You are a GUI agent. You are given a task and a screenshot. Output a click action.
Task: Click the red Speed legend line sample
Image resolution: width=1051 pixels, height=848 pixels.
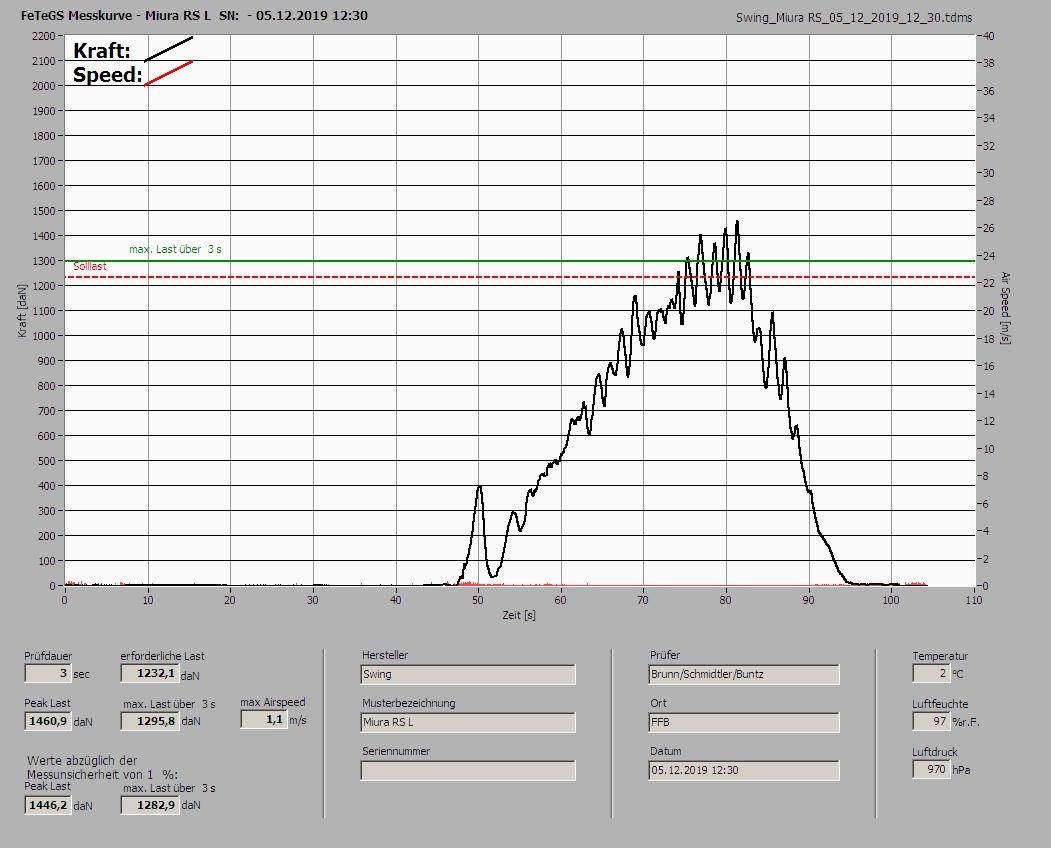pos(169,73)
